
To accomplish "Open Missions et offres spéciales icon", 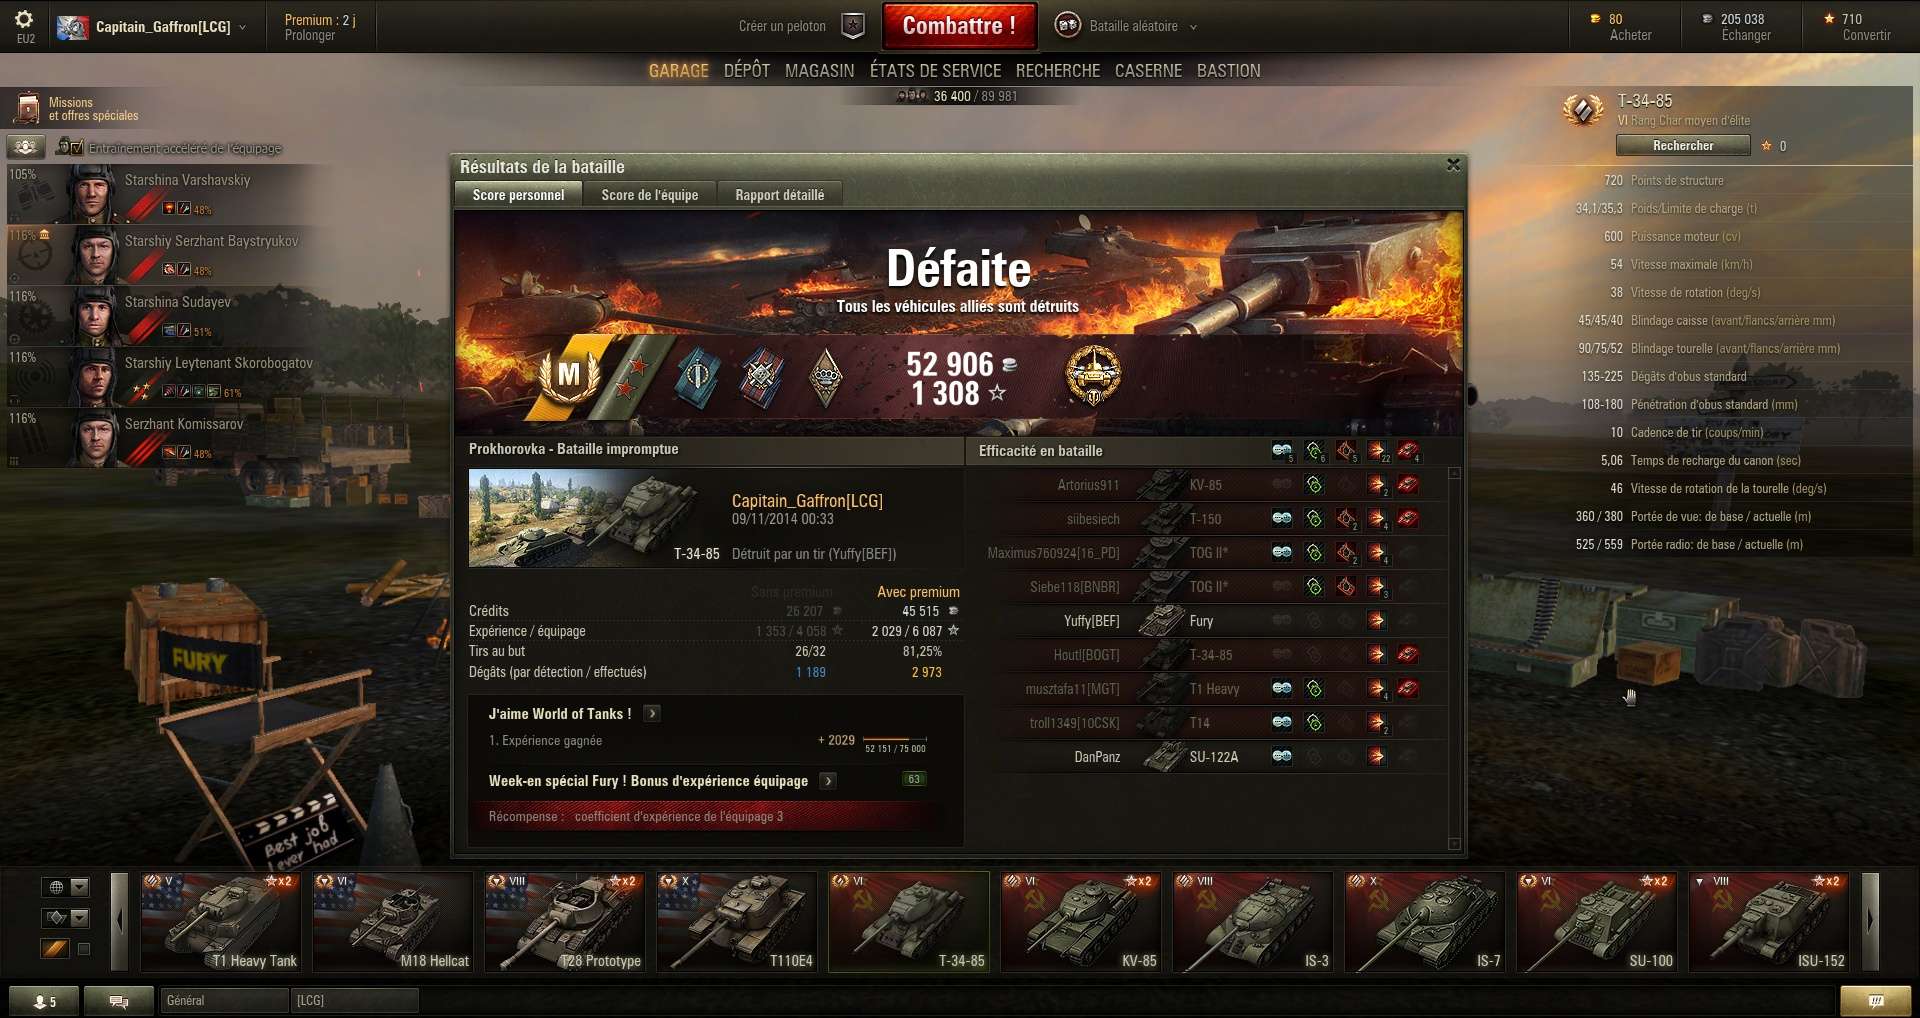I will 27,108.
